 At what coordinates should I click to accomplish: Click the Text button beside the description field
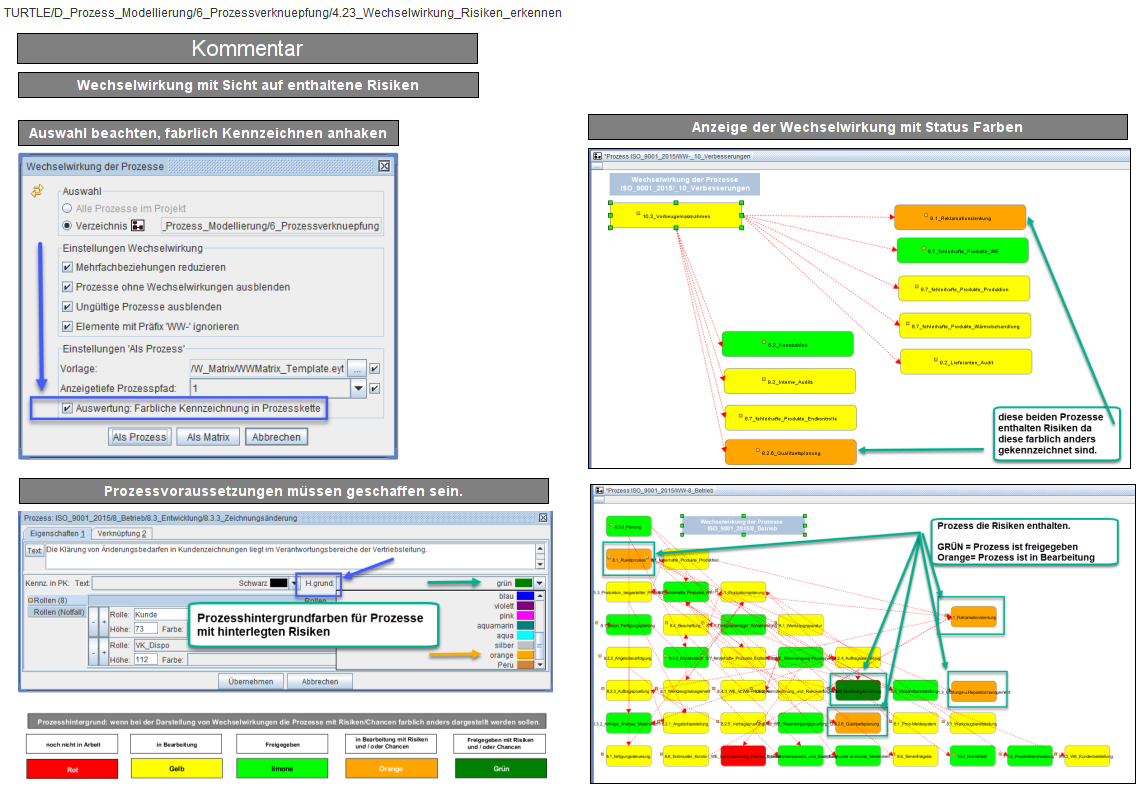click(x=34, y=550)
